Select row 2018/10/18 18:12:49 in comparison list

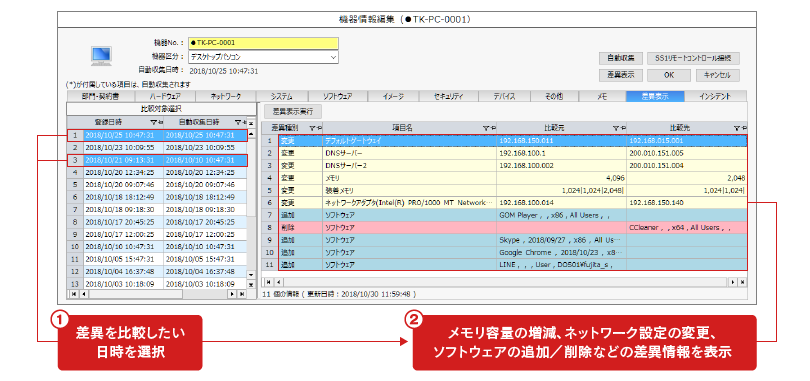tap(157, 197)
